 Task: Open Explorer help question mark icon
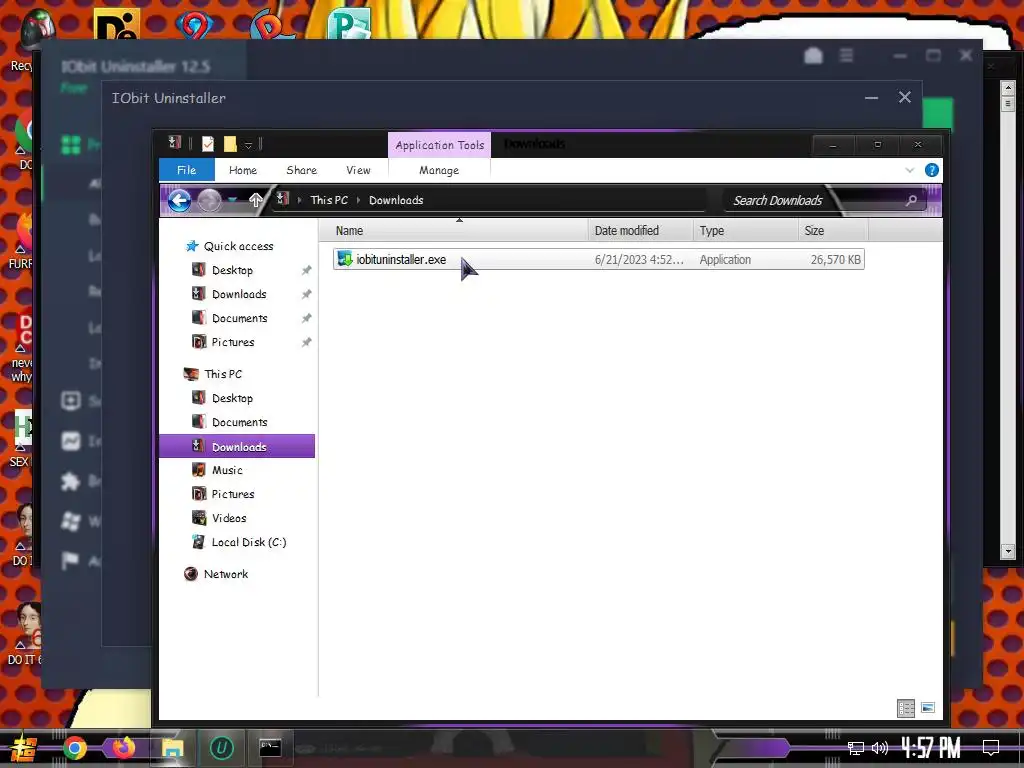(x=932, y=170)
